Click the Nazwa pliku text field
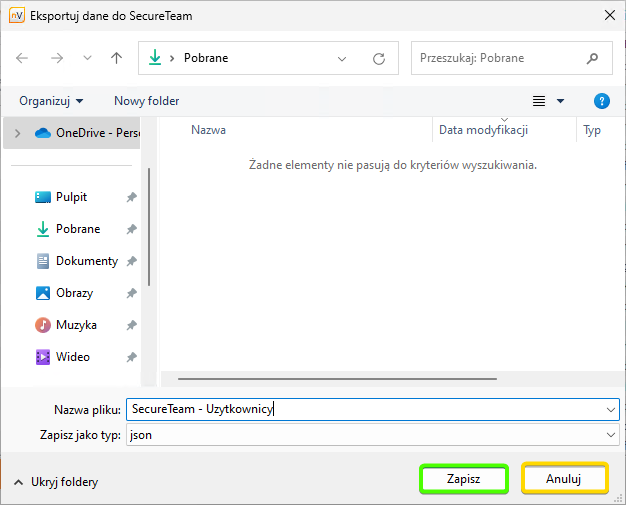This screenshot has height=505, width=626. [x=373, y=409]
